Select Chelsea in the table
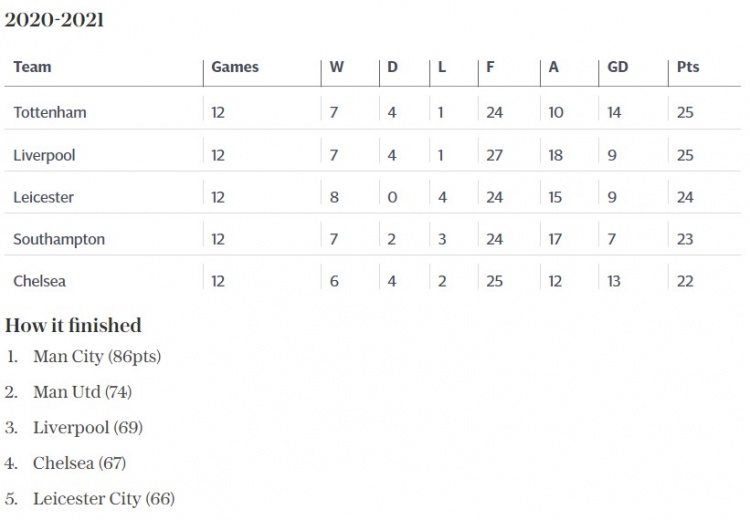 pyautogui.click(x=39, y=281)
